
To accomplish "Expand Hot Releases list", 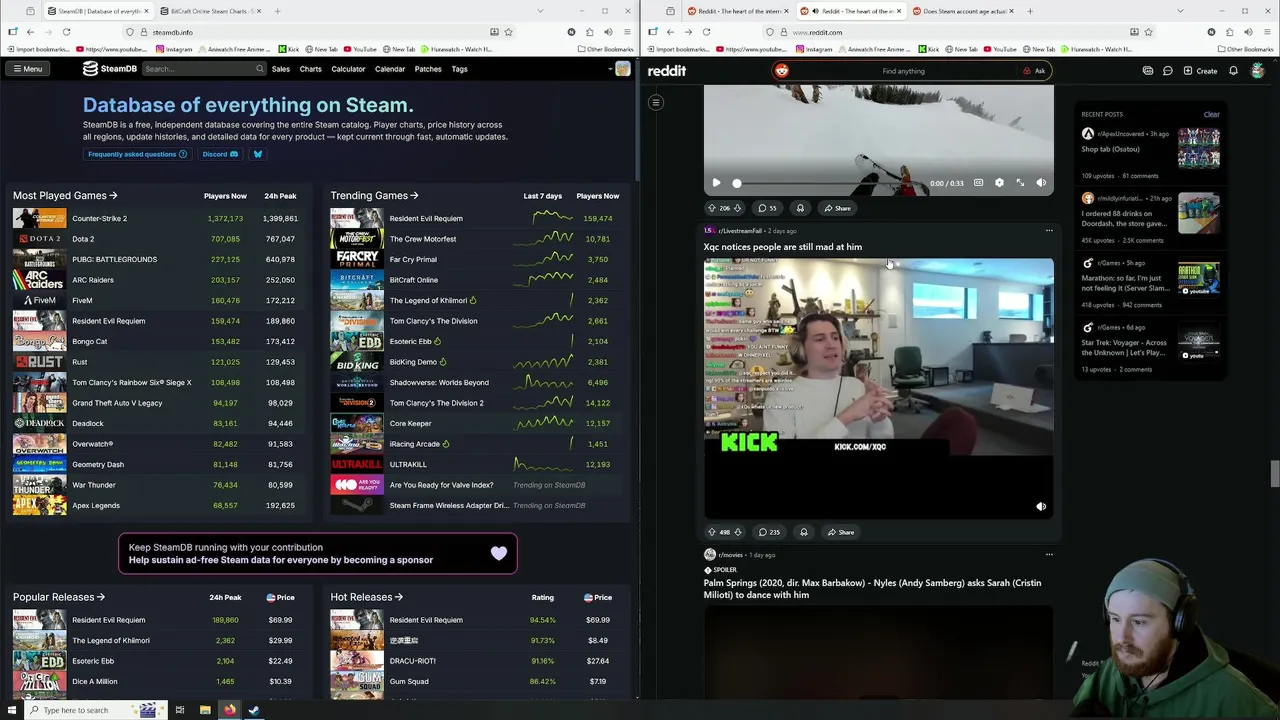I will click(x=366, y=597).
